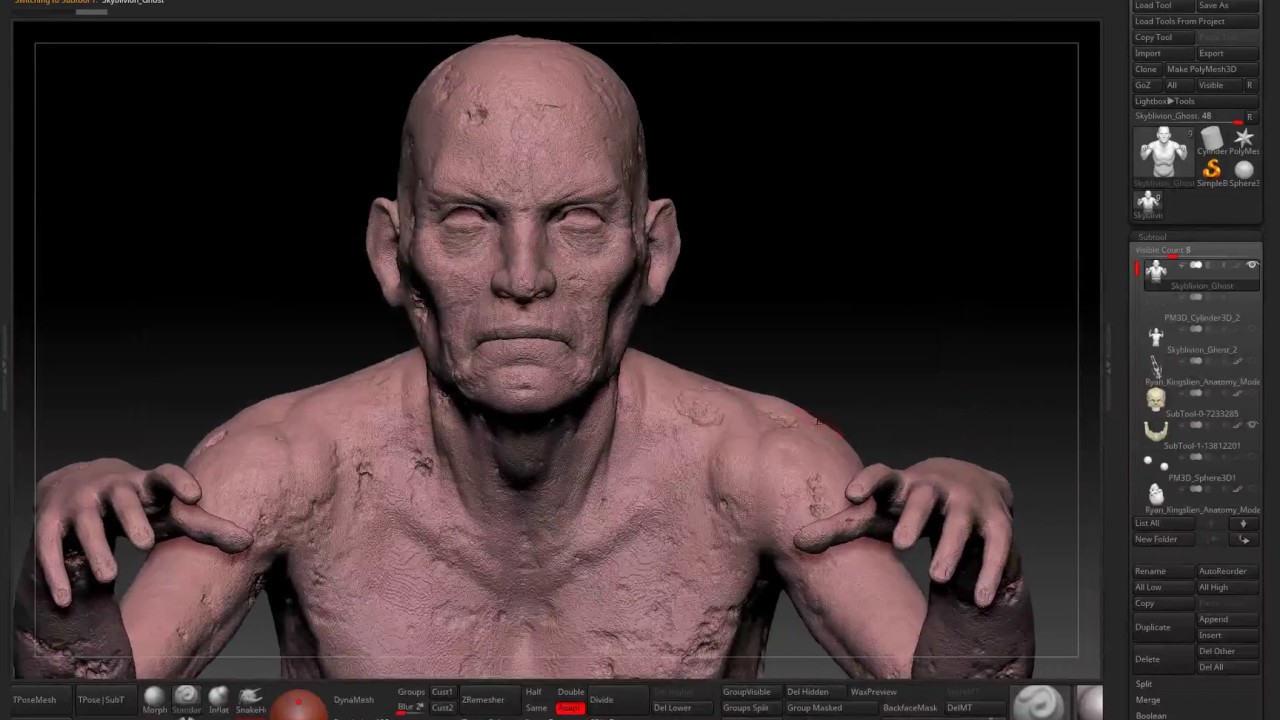Viewport: 1280px width, 720px height.
Task: Click the arrow icon beside New Folder
Action: point(1244,539)
